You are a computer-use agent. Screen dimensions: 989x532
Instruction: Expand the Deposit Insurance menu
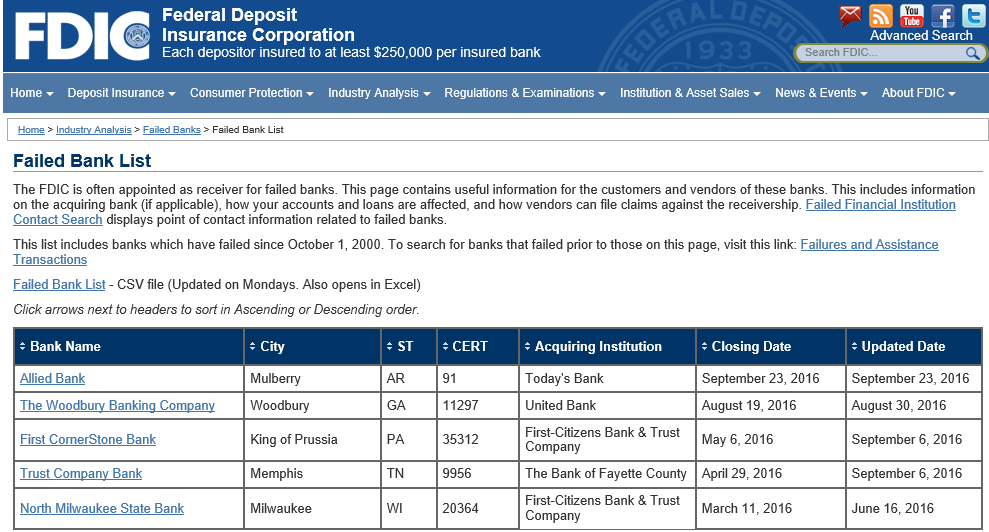pos(121,93)
